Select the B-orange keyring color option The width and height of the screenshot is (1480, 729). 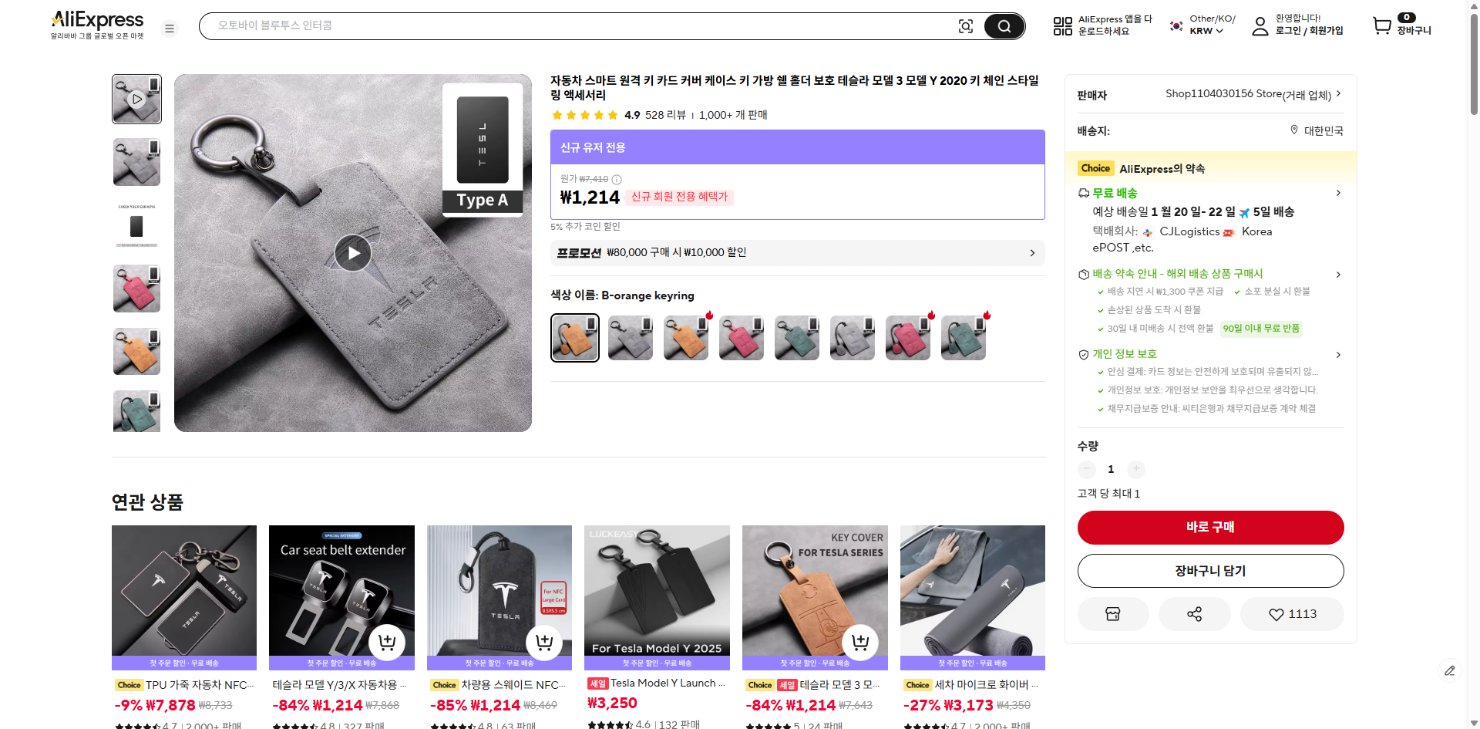point(575,337)
